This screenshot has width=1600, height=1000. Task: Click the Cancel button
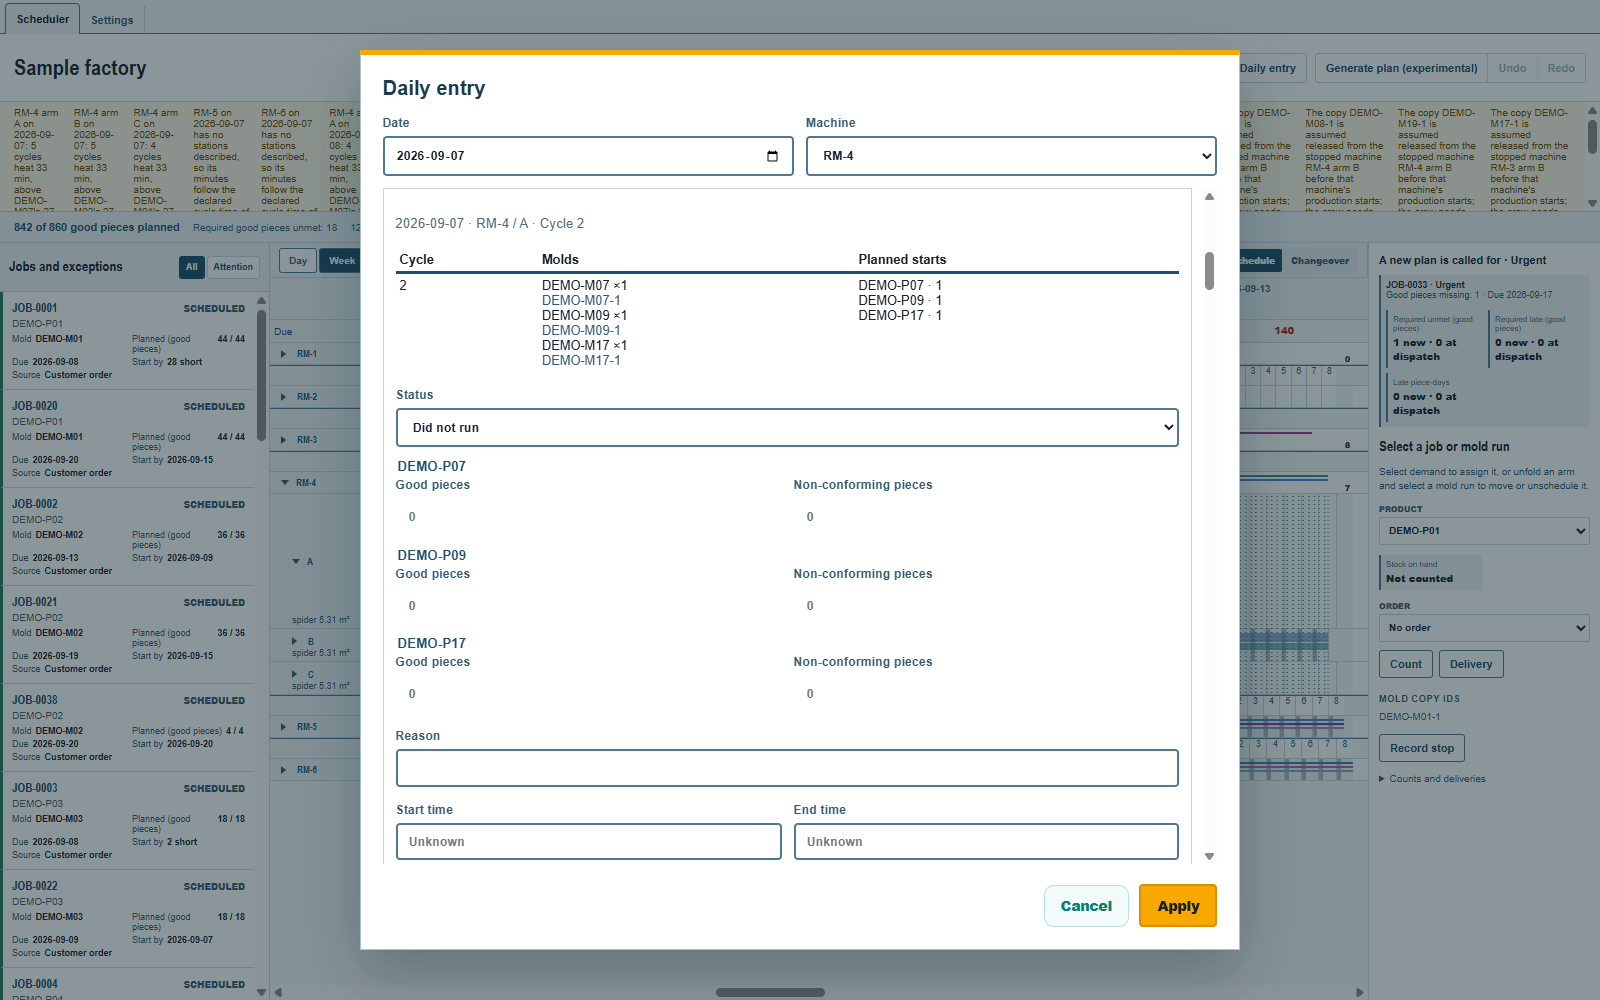coord(1086,906)
